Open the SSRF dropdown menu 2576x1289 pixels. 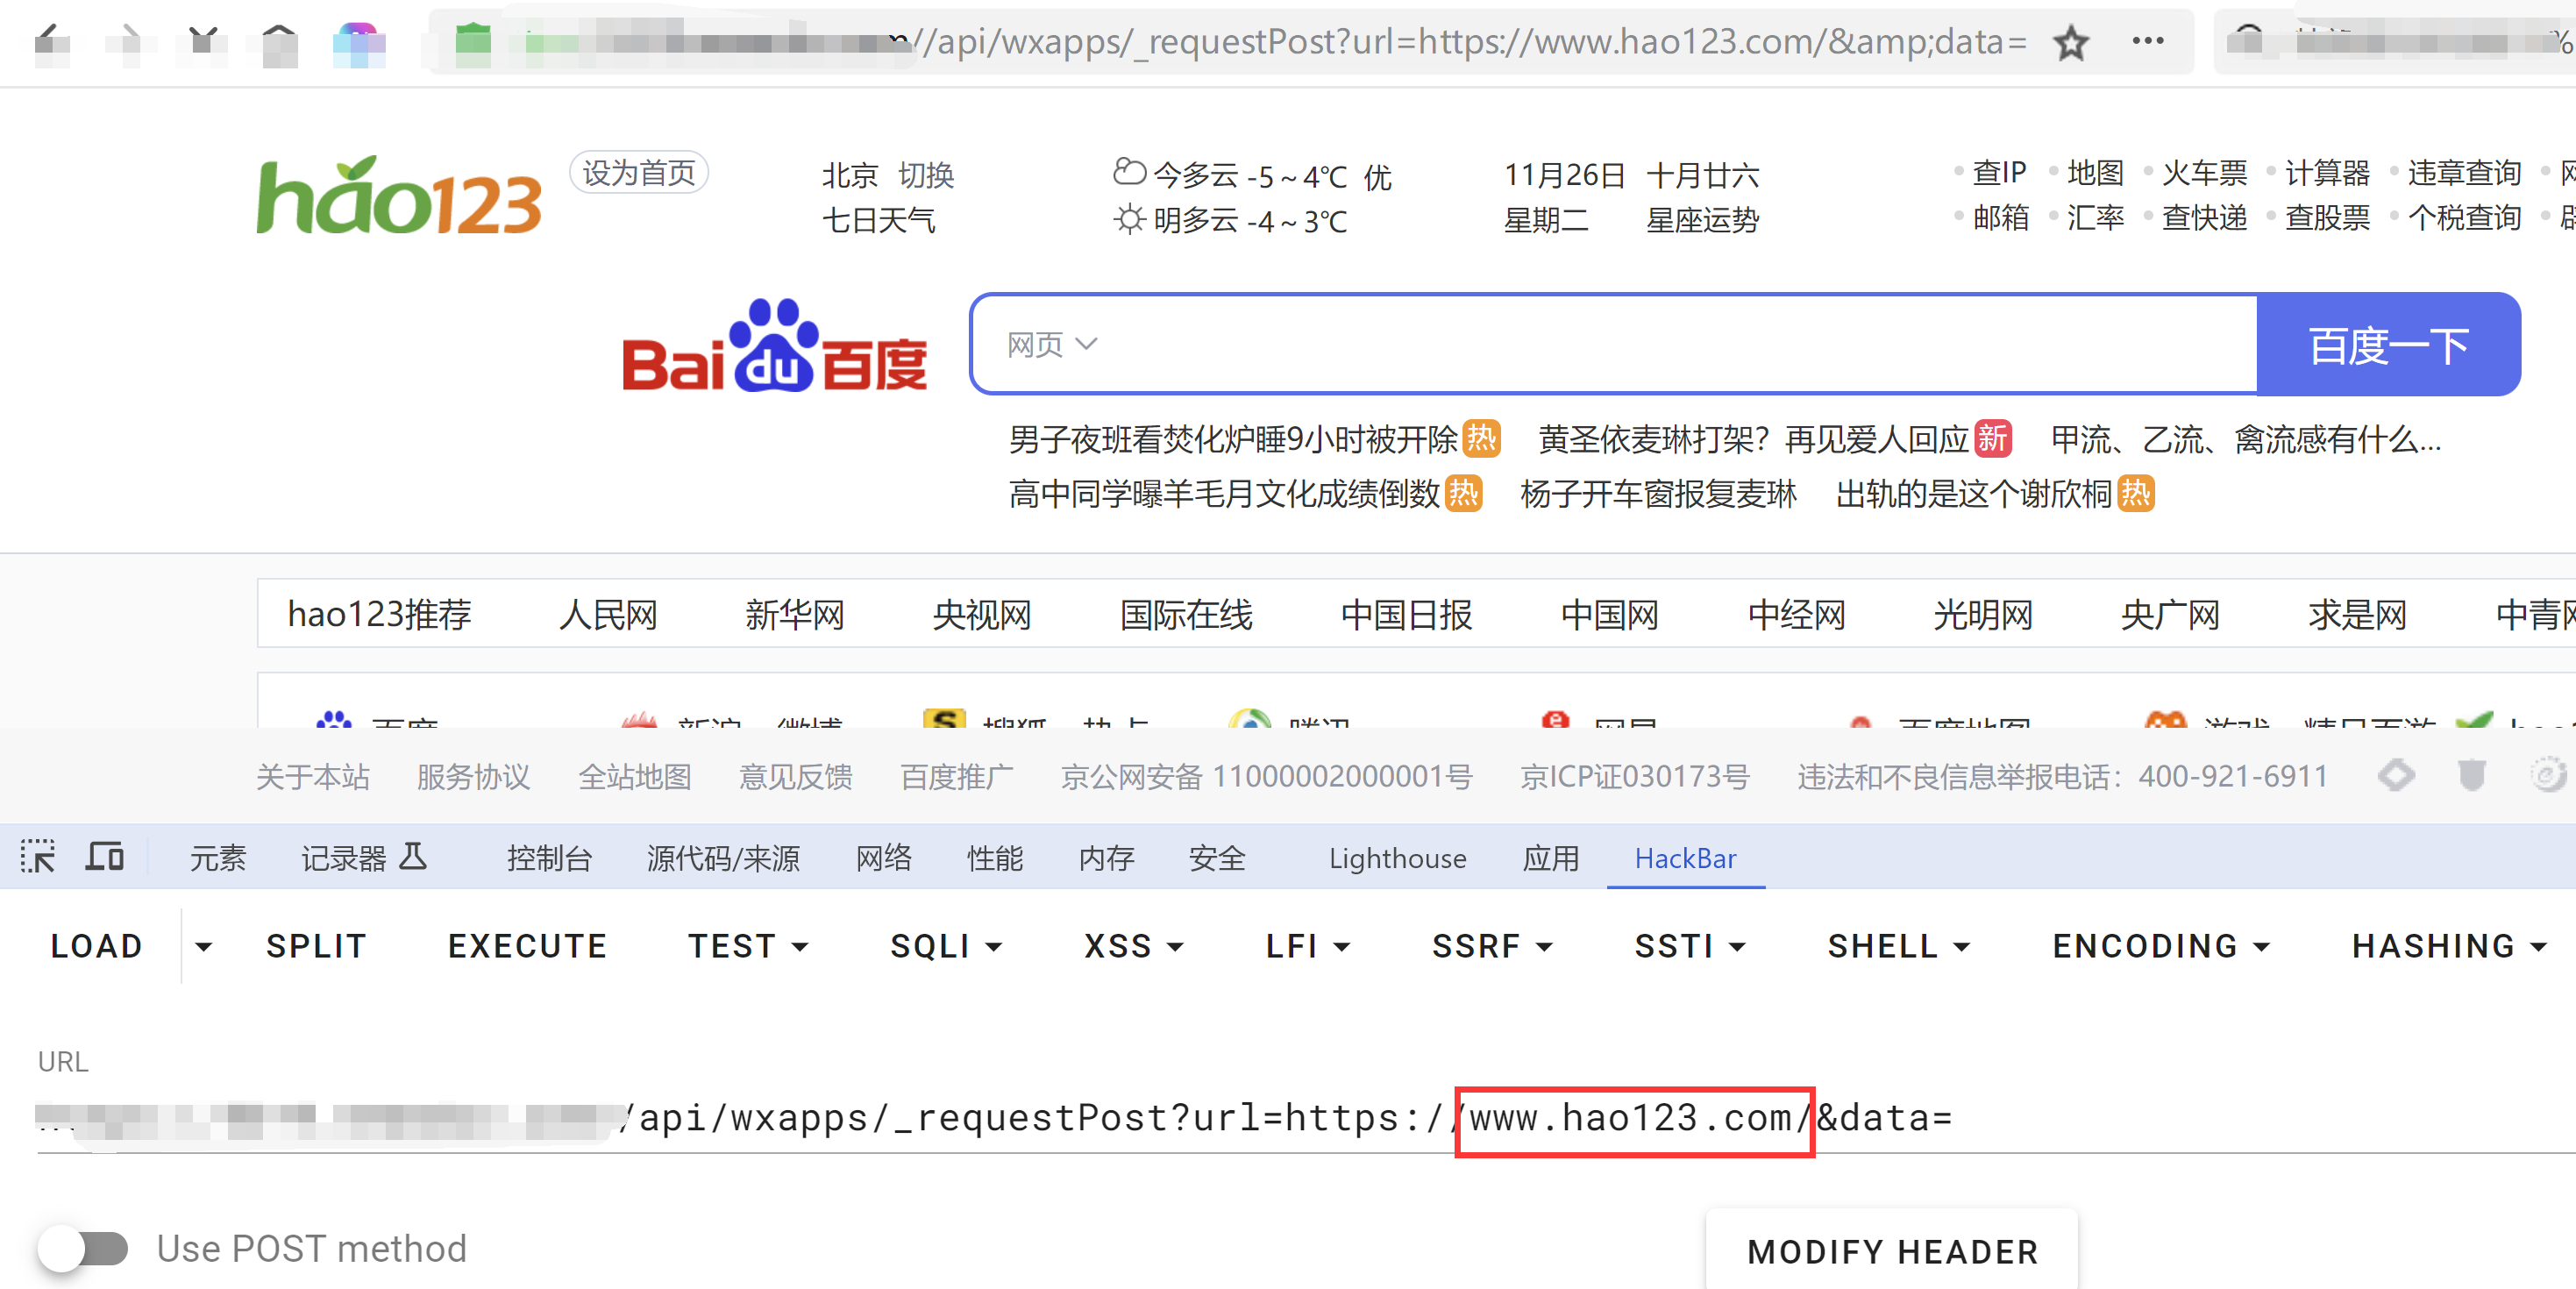click(1491, 946)
